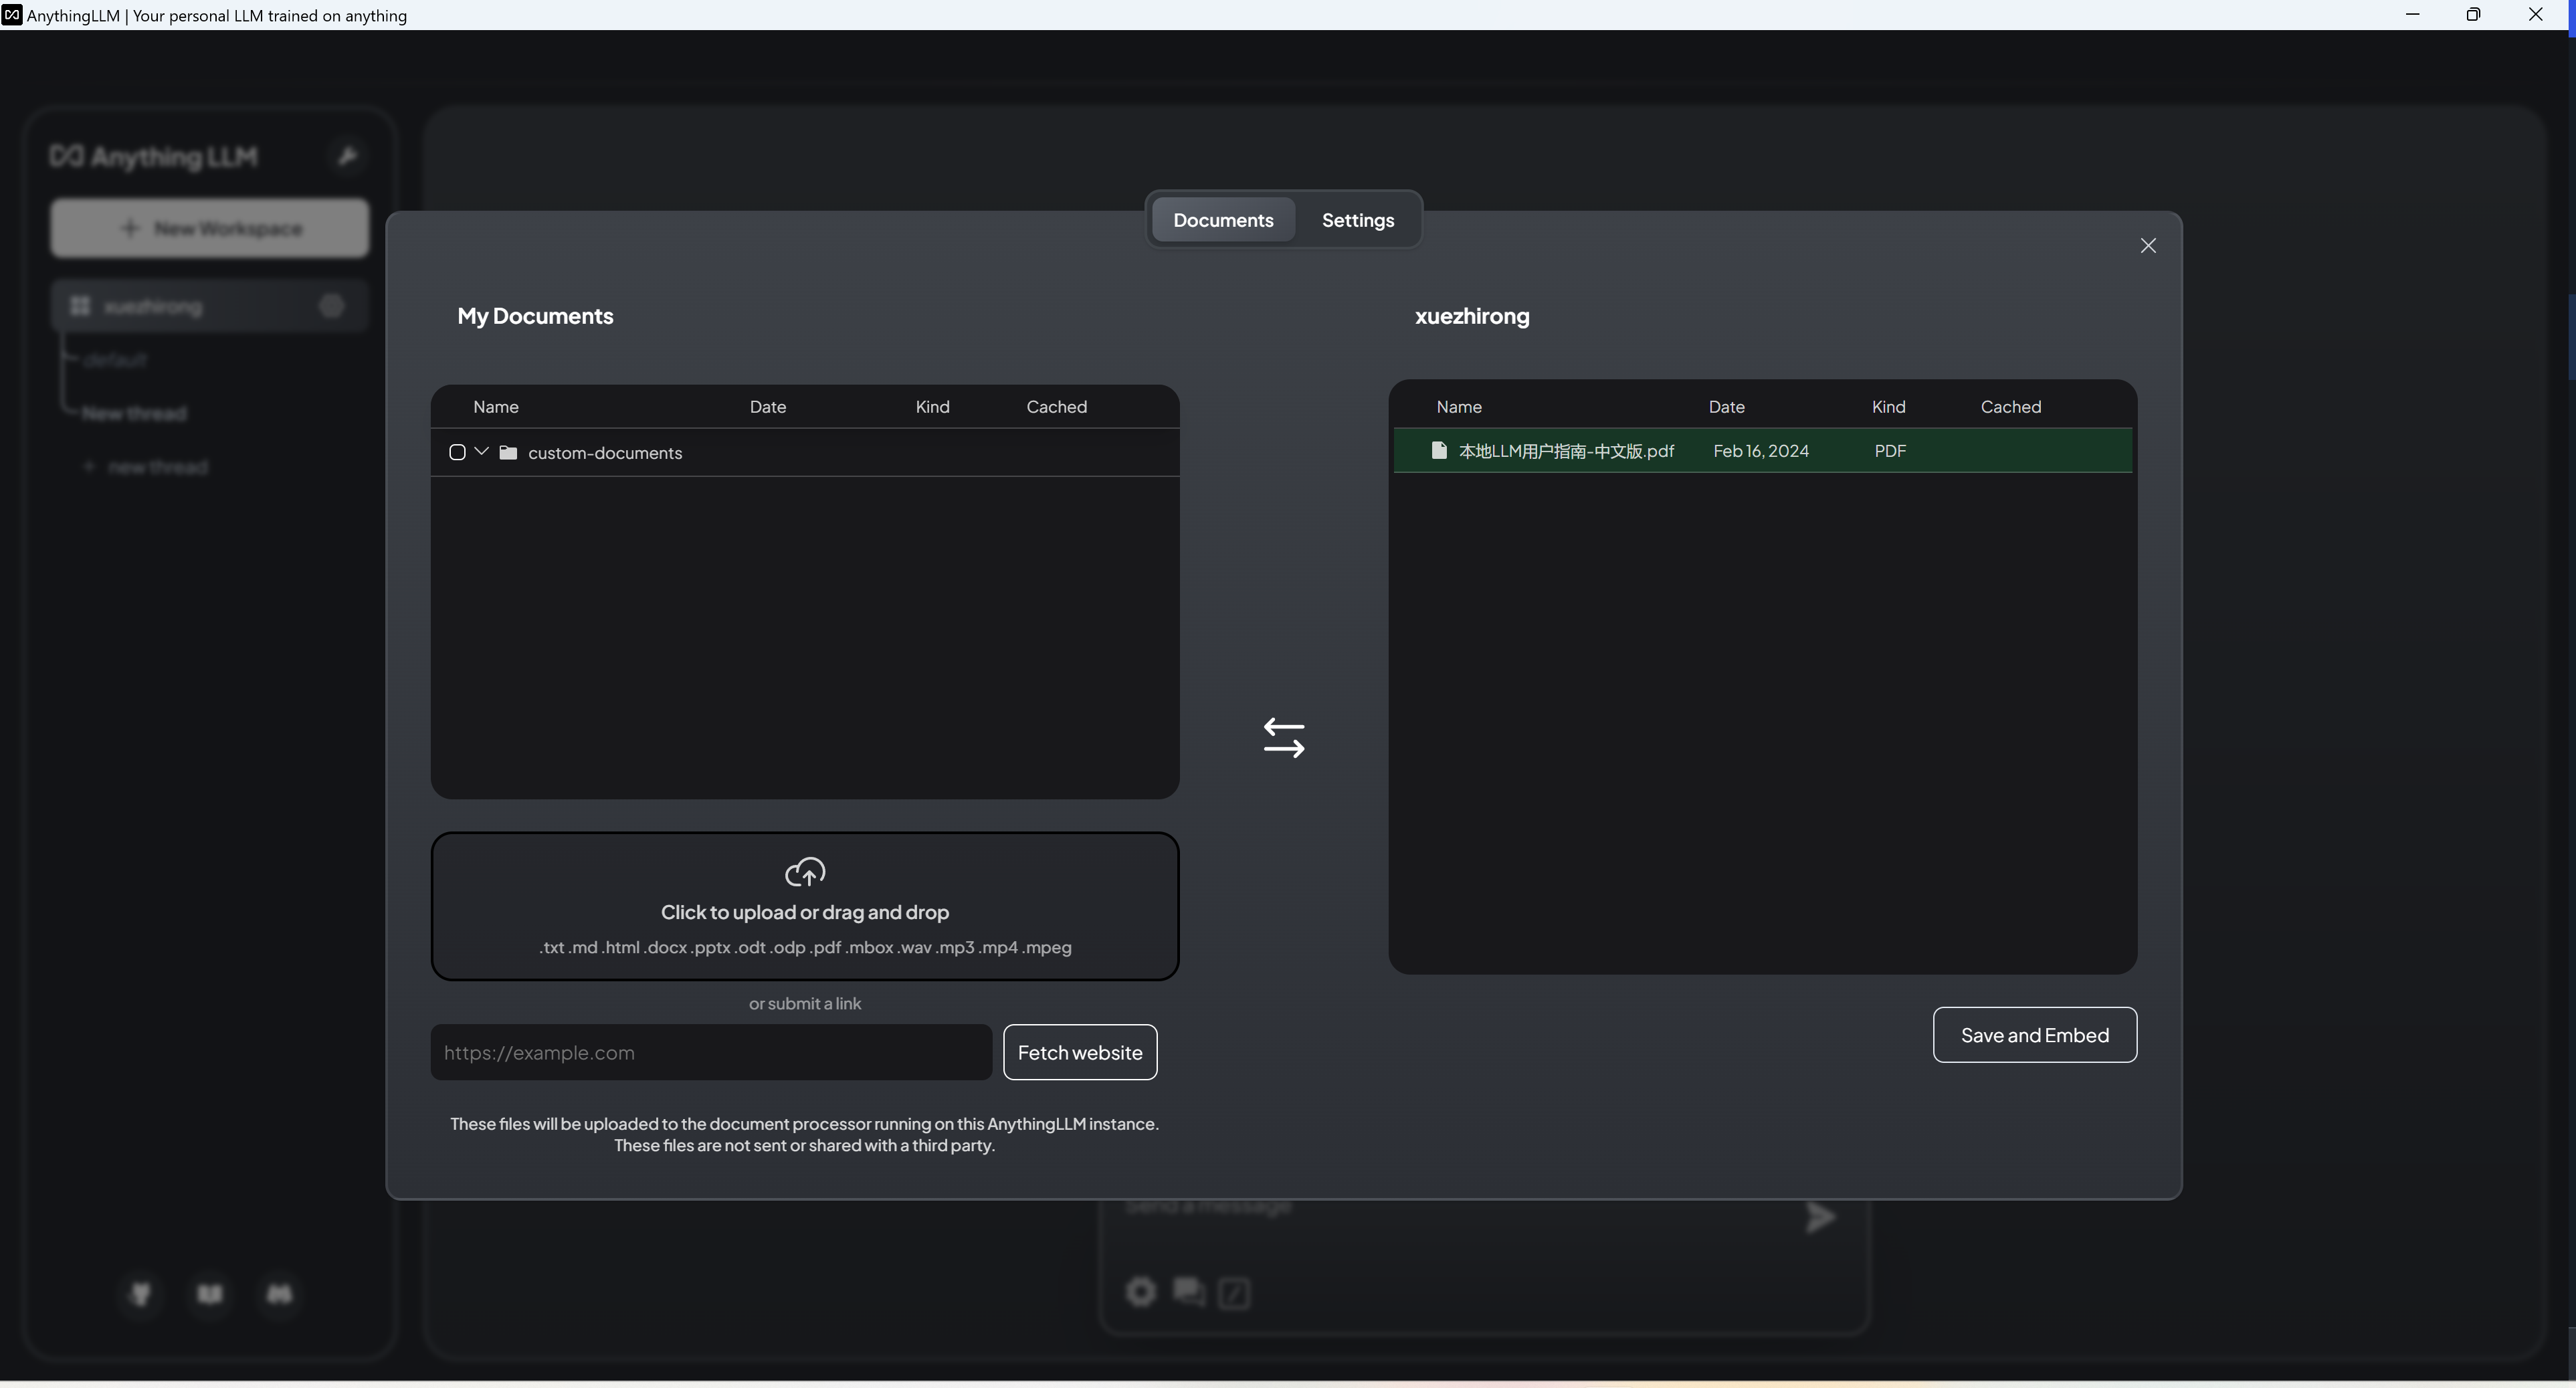Click the cloud upload icon
This screenshot has width=2576, height=1388.
(x=805, y=872)
